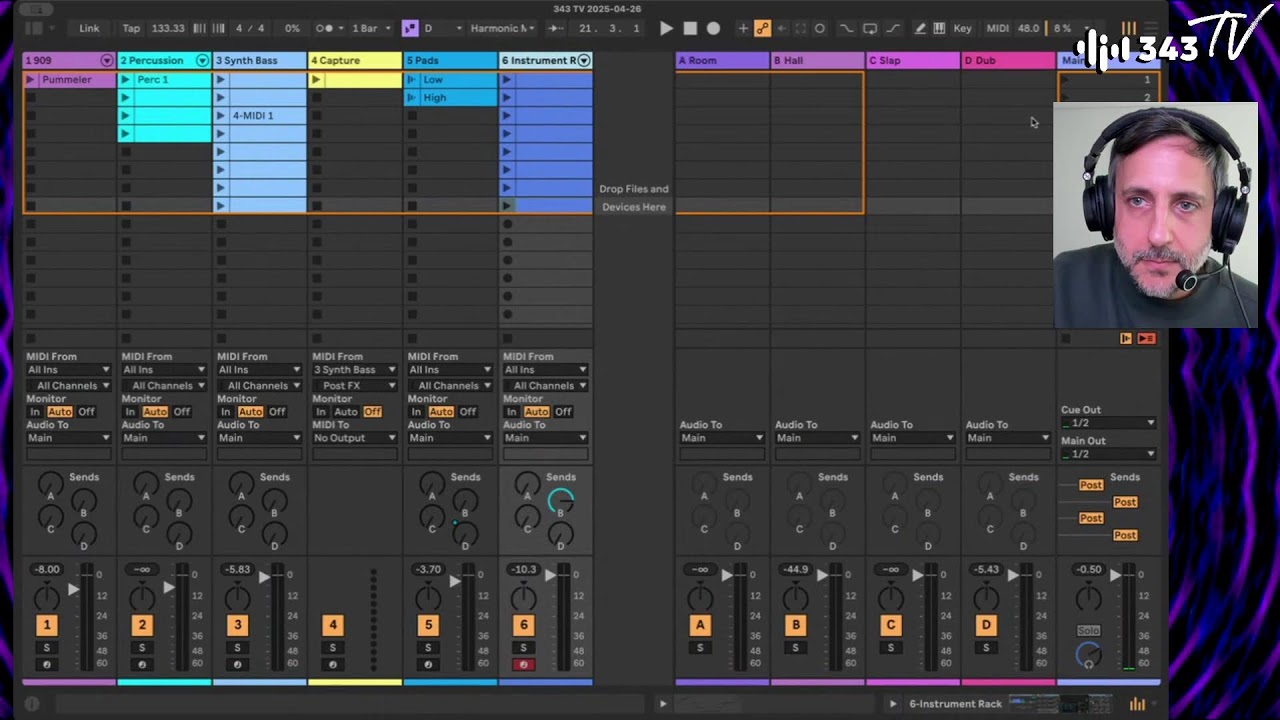This screenshot has width=1280, height=720.
Task: Expand the Cue Out routing dropdown
Action: coord(1108,423)
